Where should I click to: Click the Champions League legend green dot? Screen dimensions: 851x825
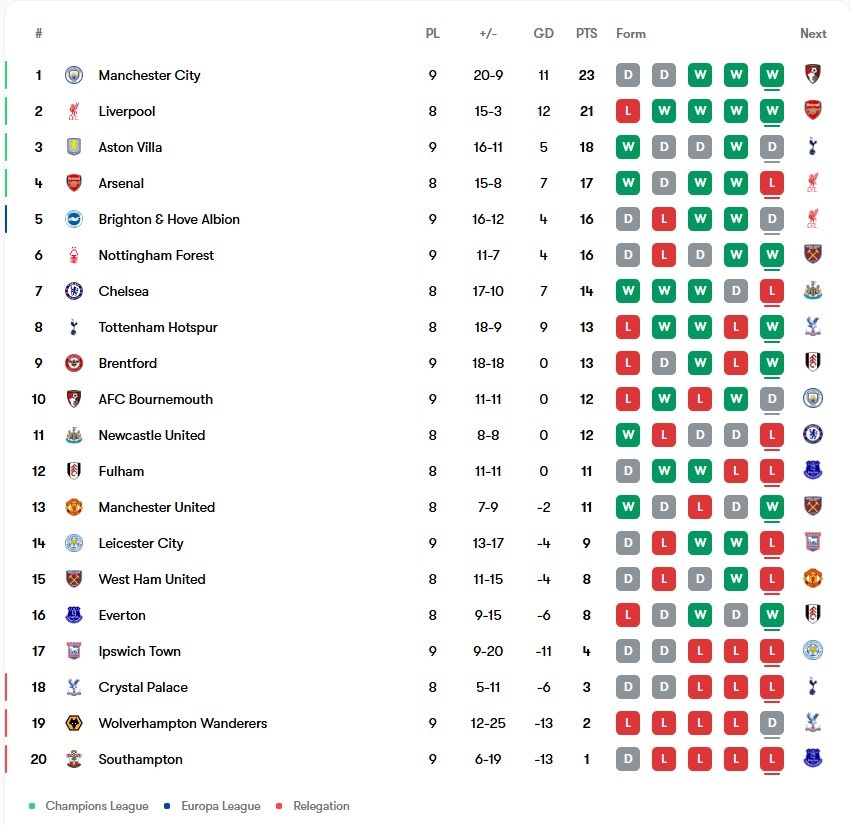[32, 806]
